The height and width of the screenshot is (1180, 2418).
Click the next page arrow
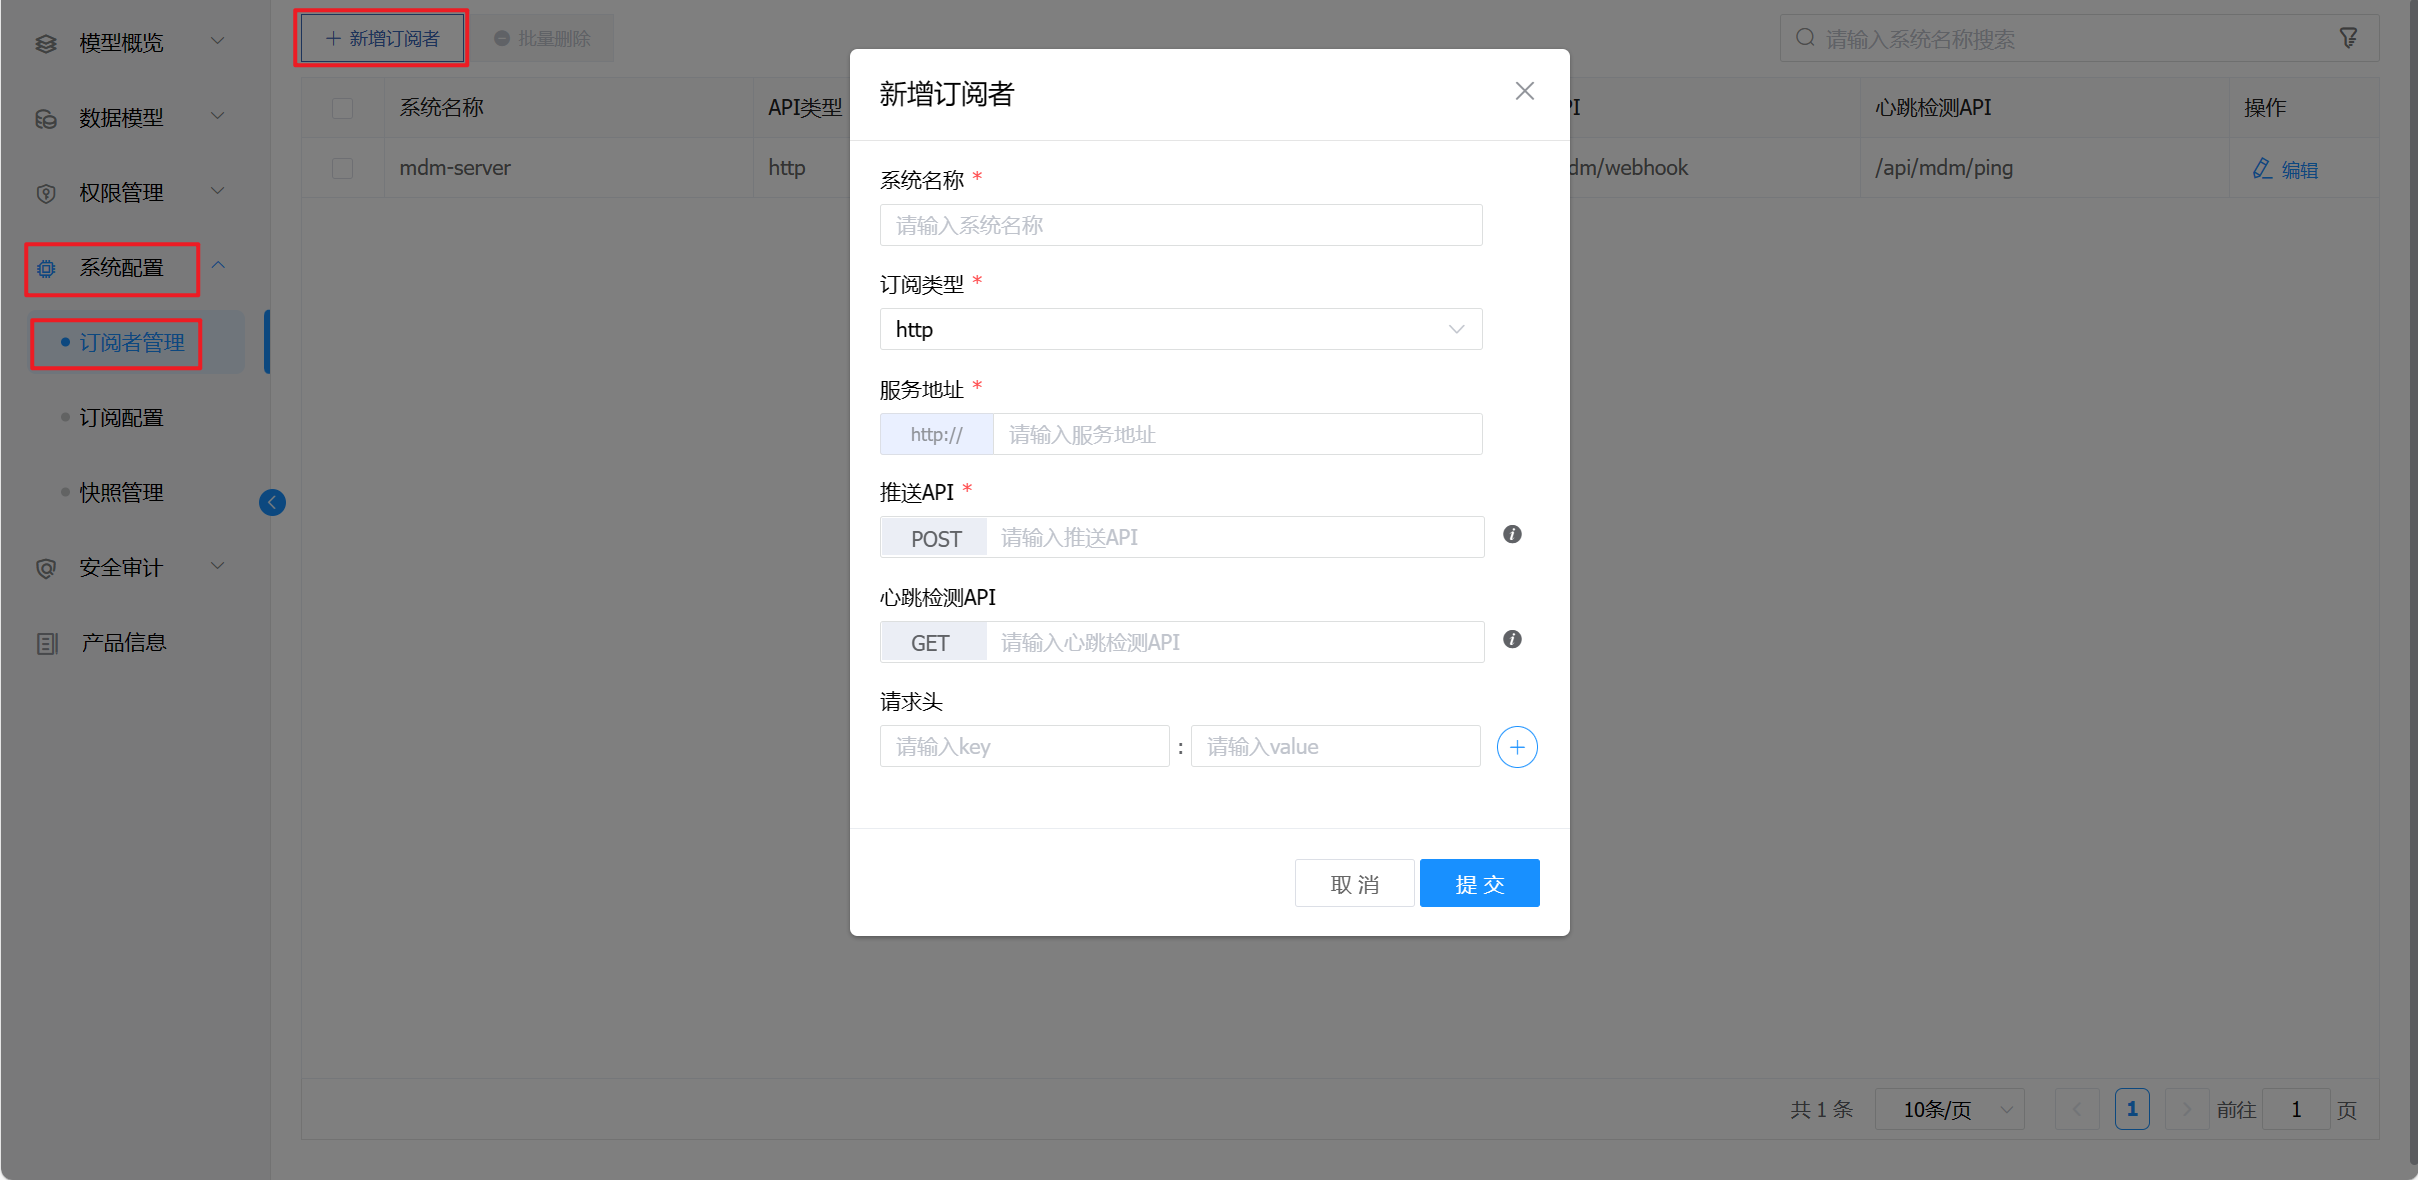click(2187, 1109)
